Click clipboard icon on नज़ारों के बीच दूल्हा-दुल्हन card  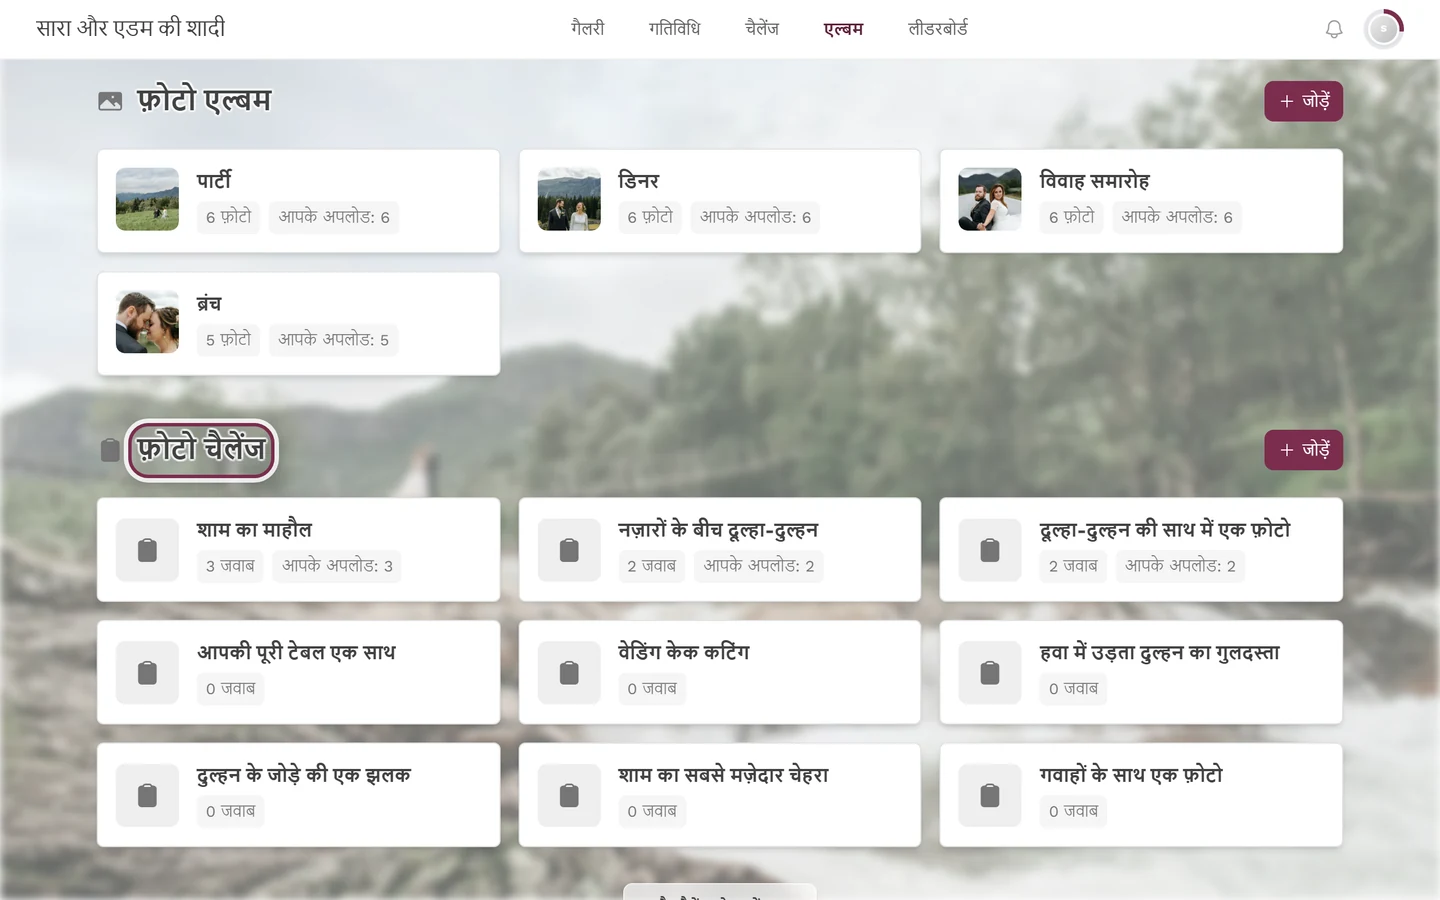point(569,550)
